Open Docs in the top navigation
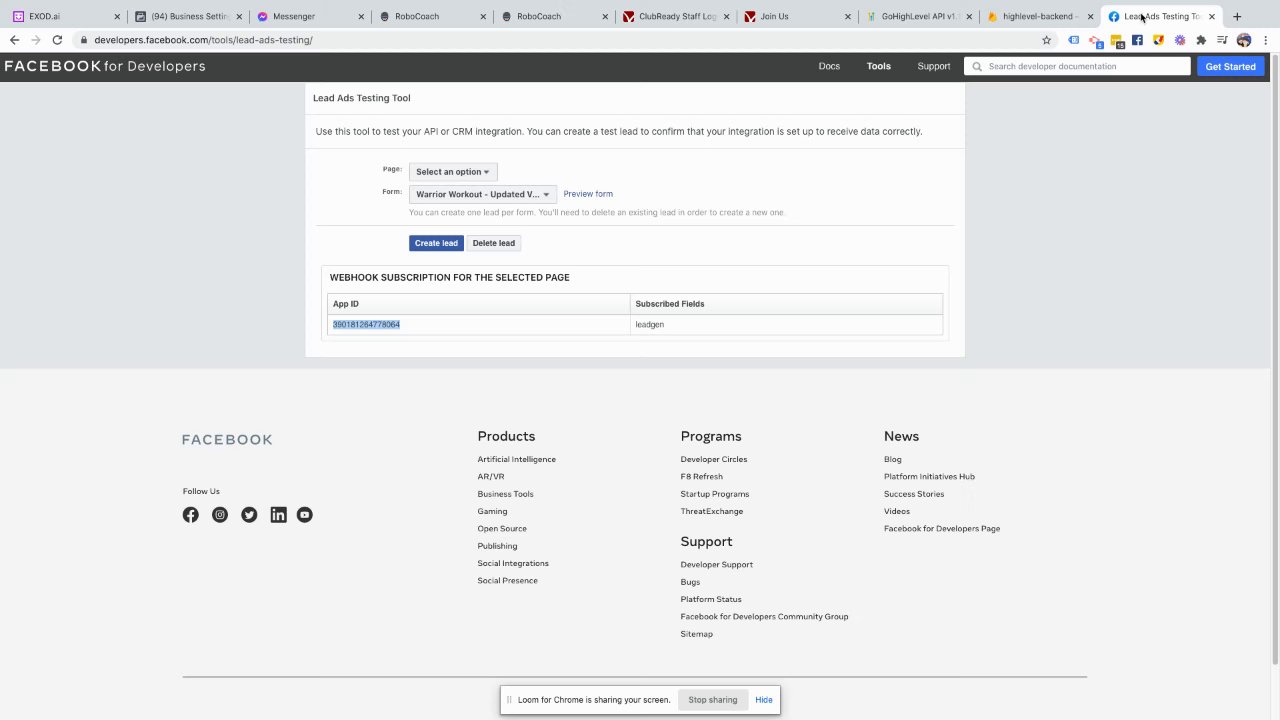This screenshot has width=1280, height=720. (x=829, y=66)
